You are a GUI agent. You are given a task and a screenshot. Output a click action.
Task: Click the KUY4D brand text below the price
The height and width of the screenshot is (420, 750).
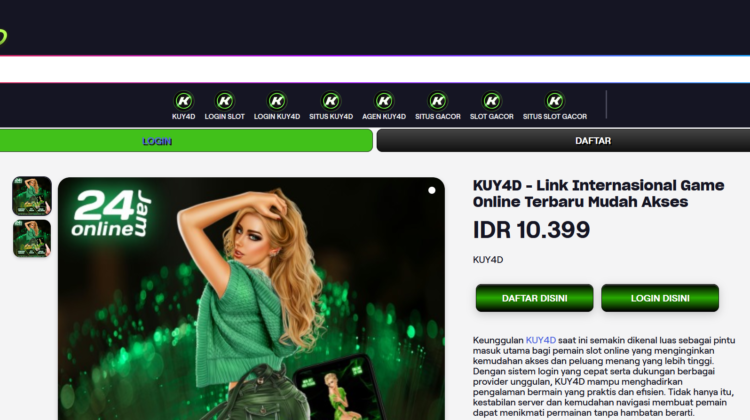[x=488, y=260]
